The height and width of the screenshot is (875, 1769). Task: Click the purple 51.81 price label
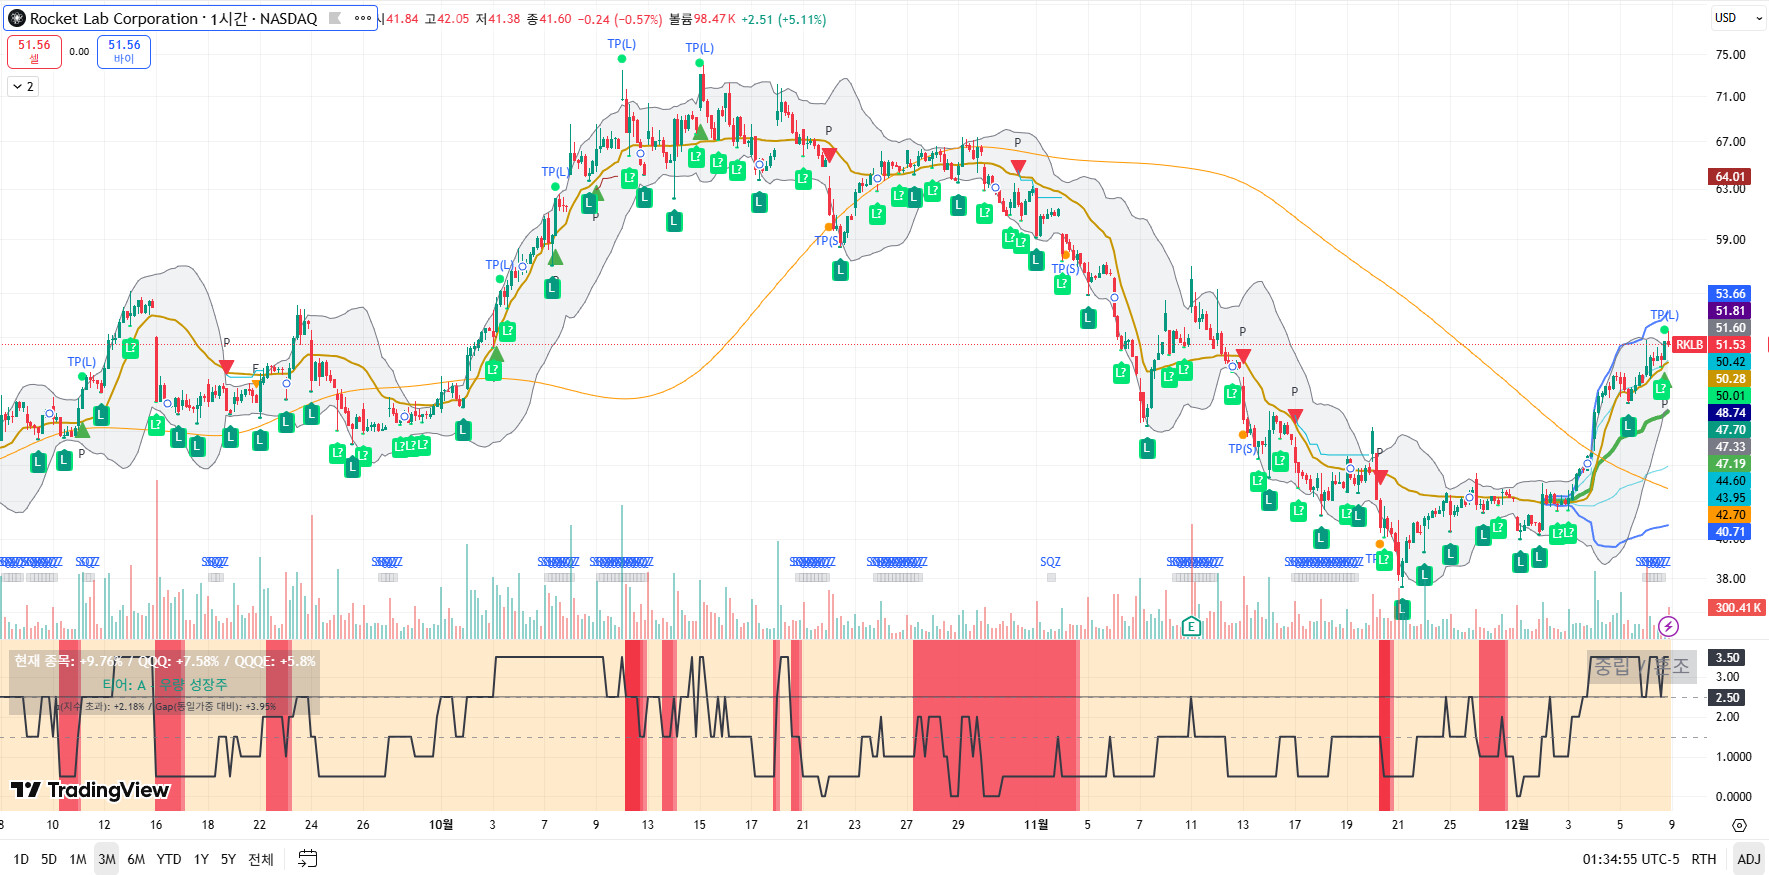(1730, 311)
